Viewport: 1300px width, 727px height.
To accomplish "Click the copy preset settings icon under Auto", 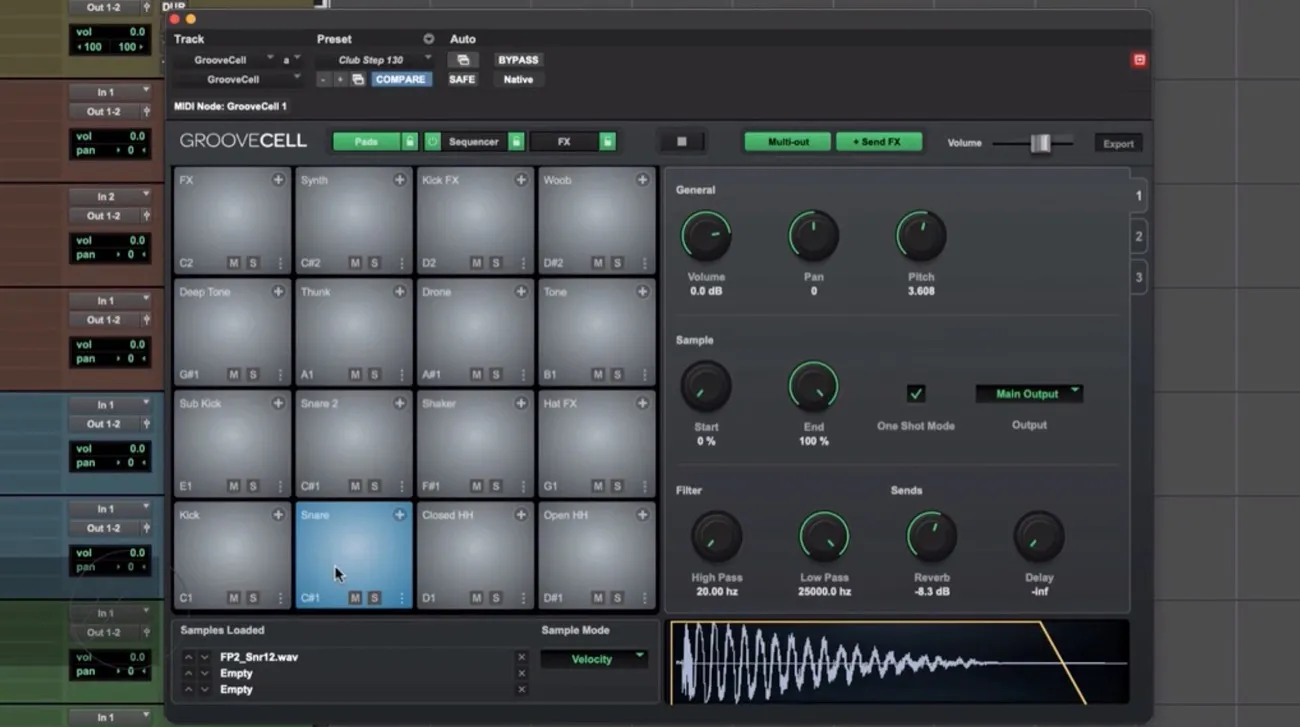I will click(463, 59).
